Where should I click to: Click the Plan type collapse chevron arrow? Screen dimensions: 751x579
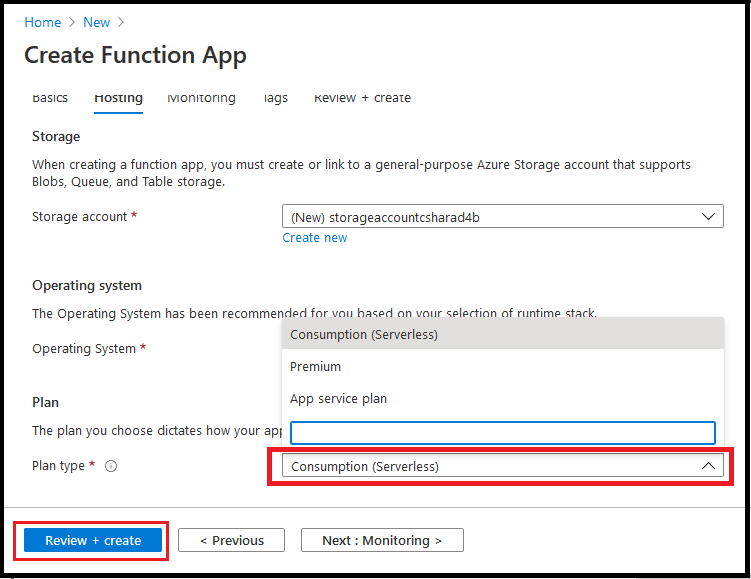pyautogui.click(x=708, y=466)
